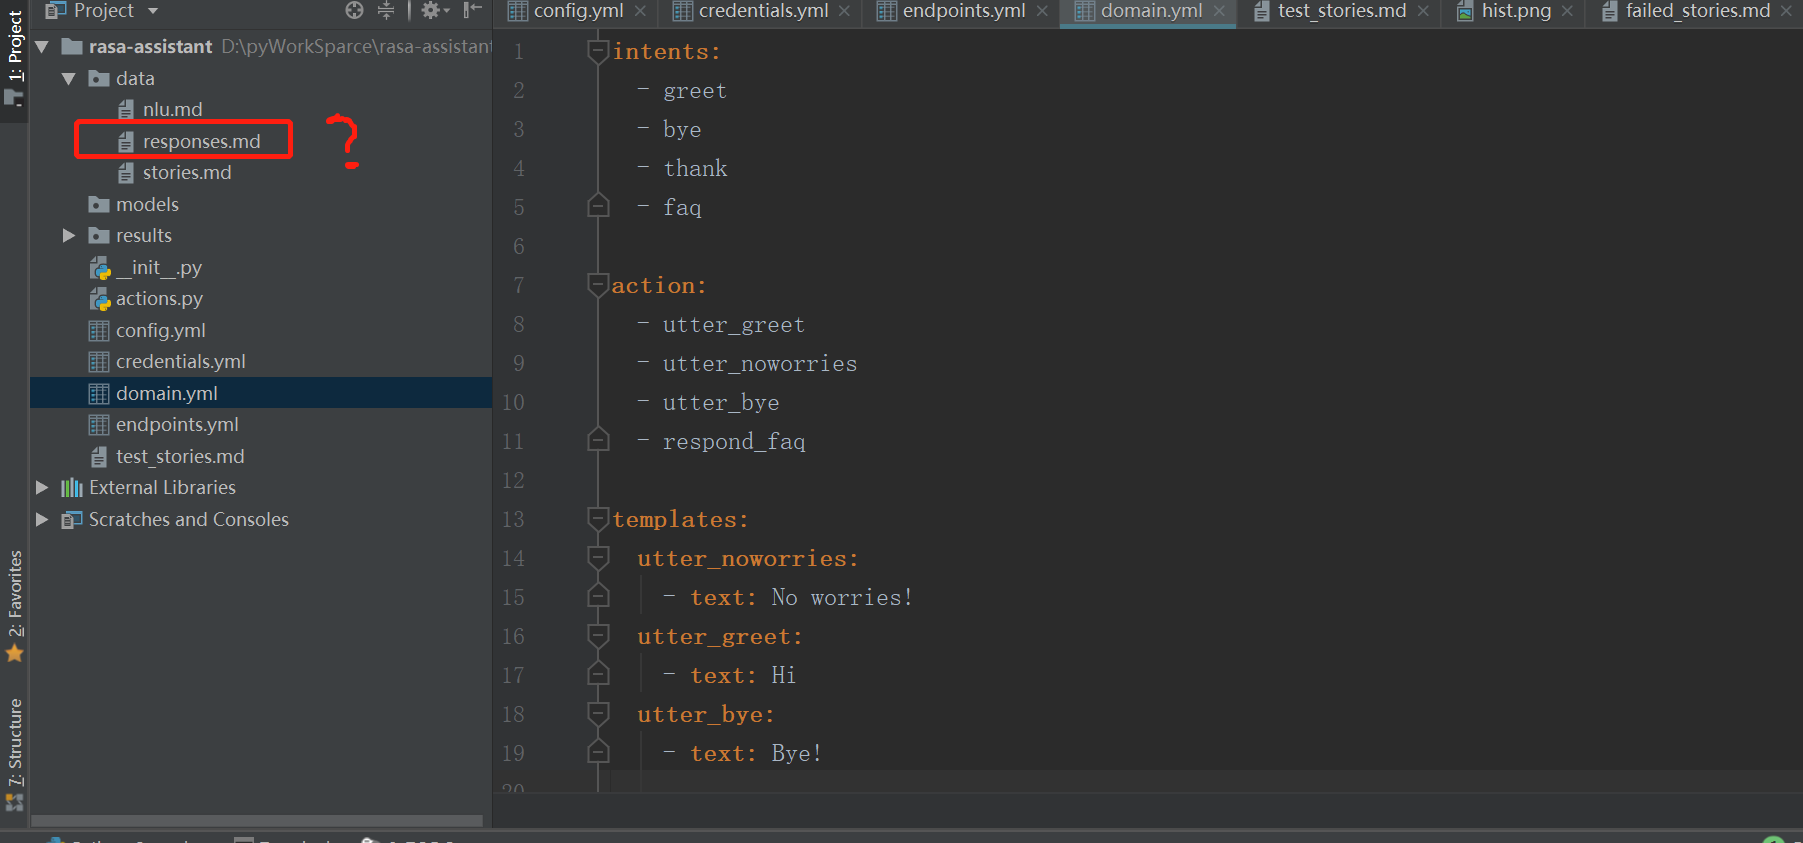
Task: Collapse the data folder
Action: (x=69, y=79)
